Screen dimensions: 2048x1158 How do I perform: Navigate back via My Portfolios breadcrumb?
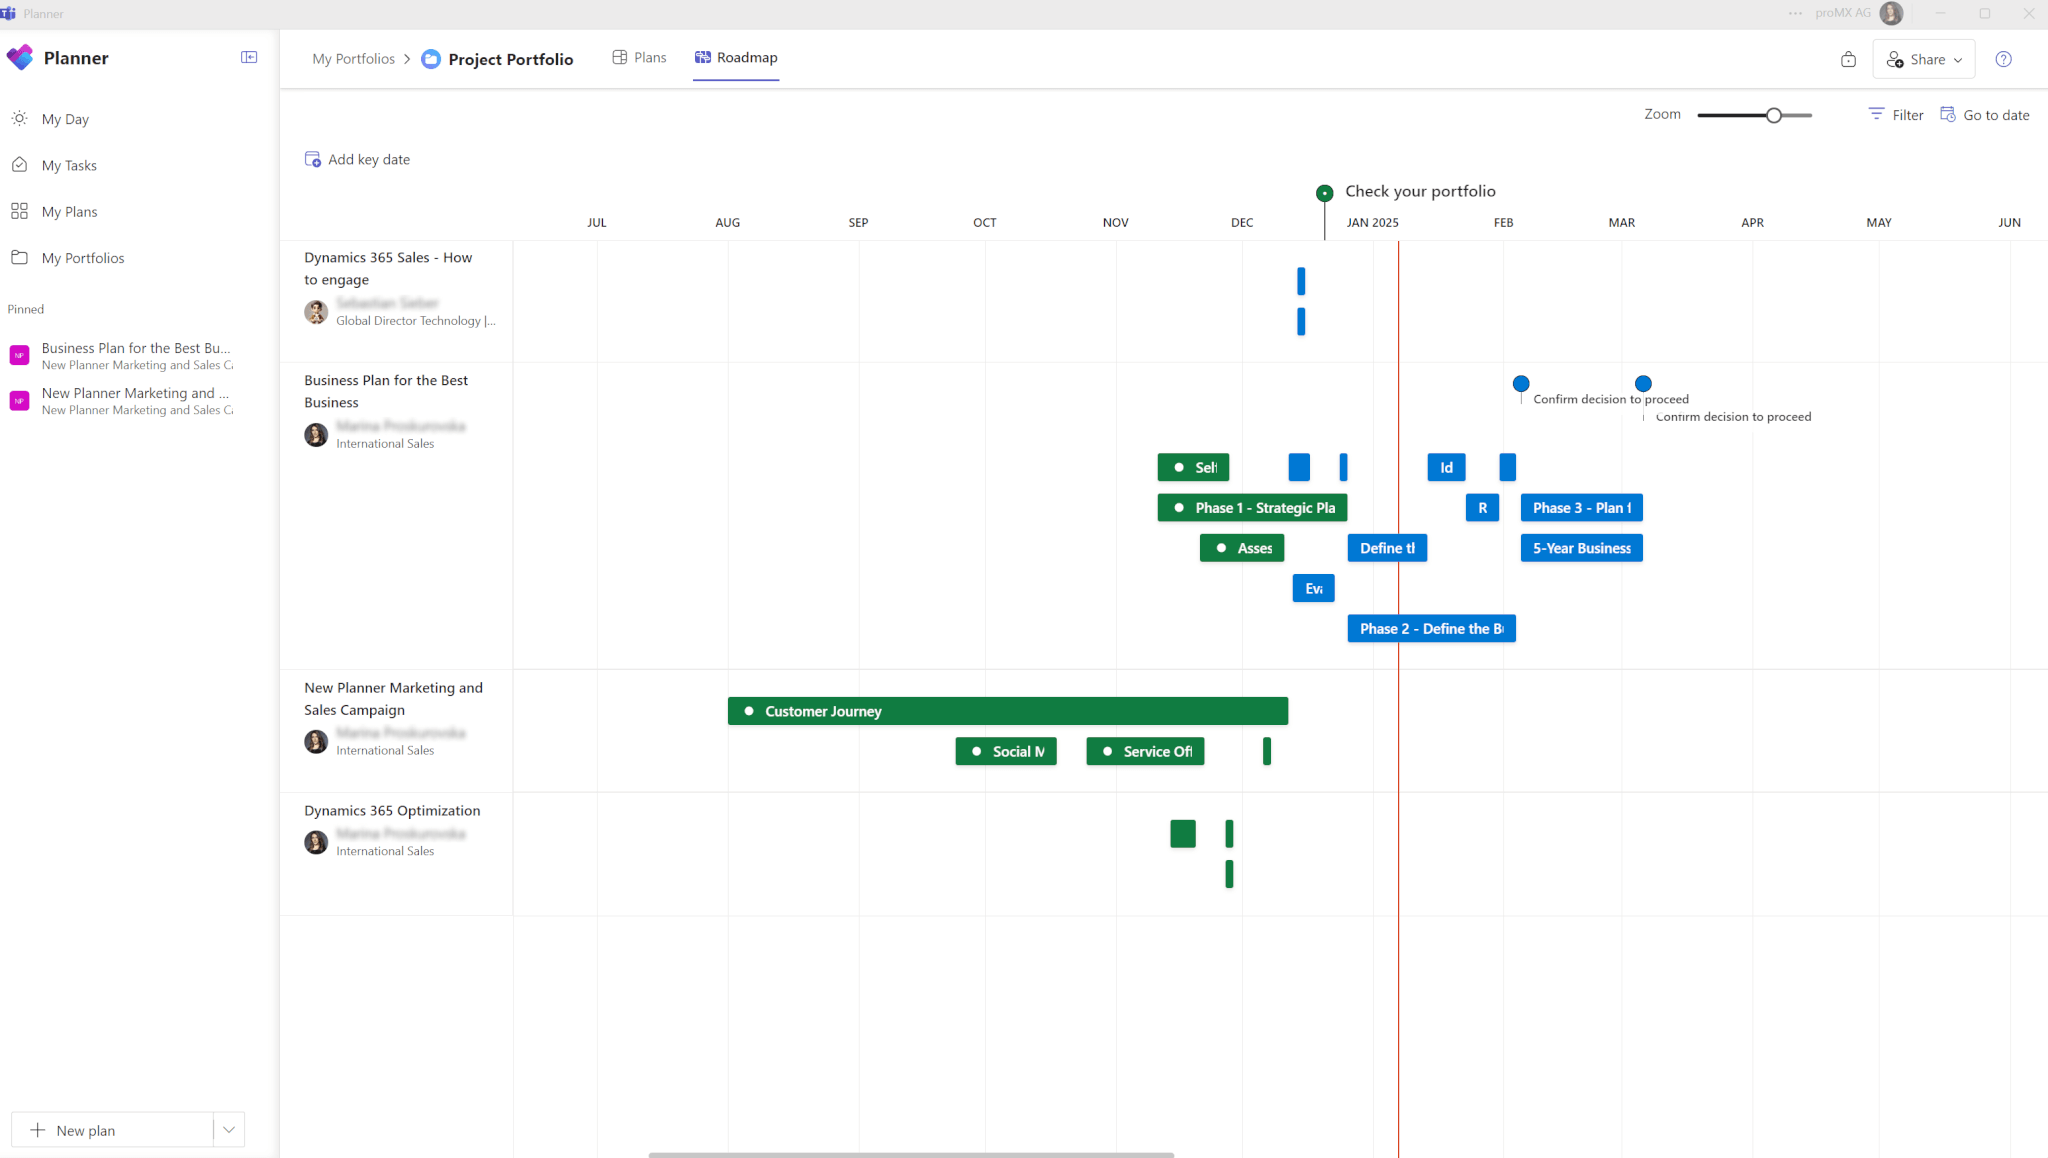point(352,58)
